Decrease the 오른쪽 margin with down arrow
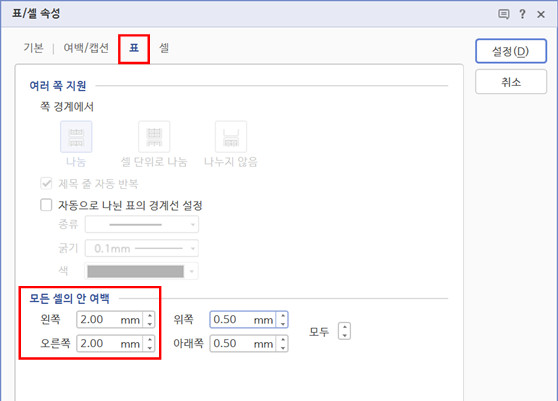 [150, 348]
